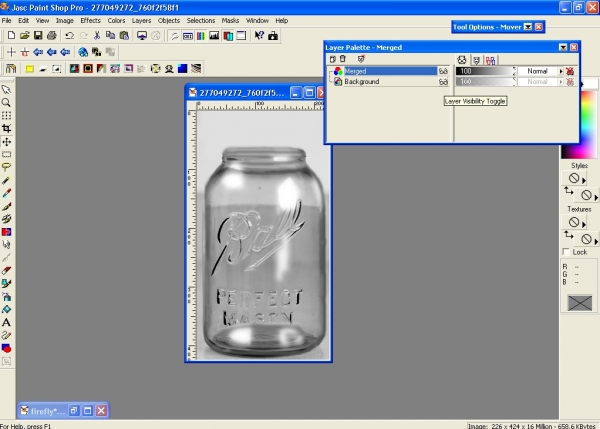This screenshot has width=600, height=429.
Task: Click the Save floppy disk icon
Action: pos(38,36)
